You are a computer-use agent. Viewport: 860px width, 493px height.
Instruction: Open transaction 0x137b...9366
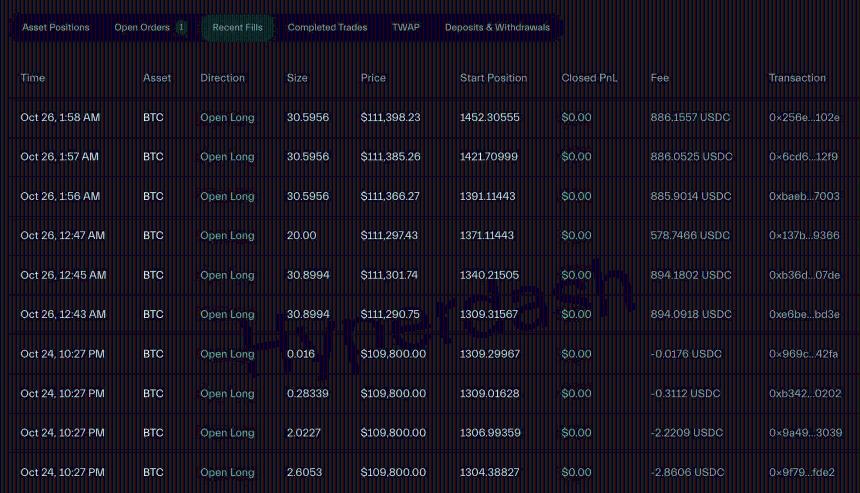click(x=804, y=236)
